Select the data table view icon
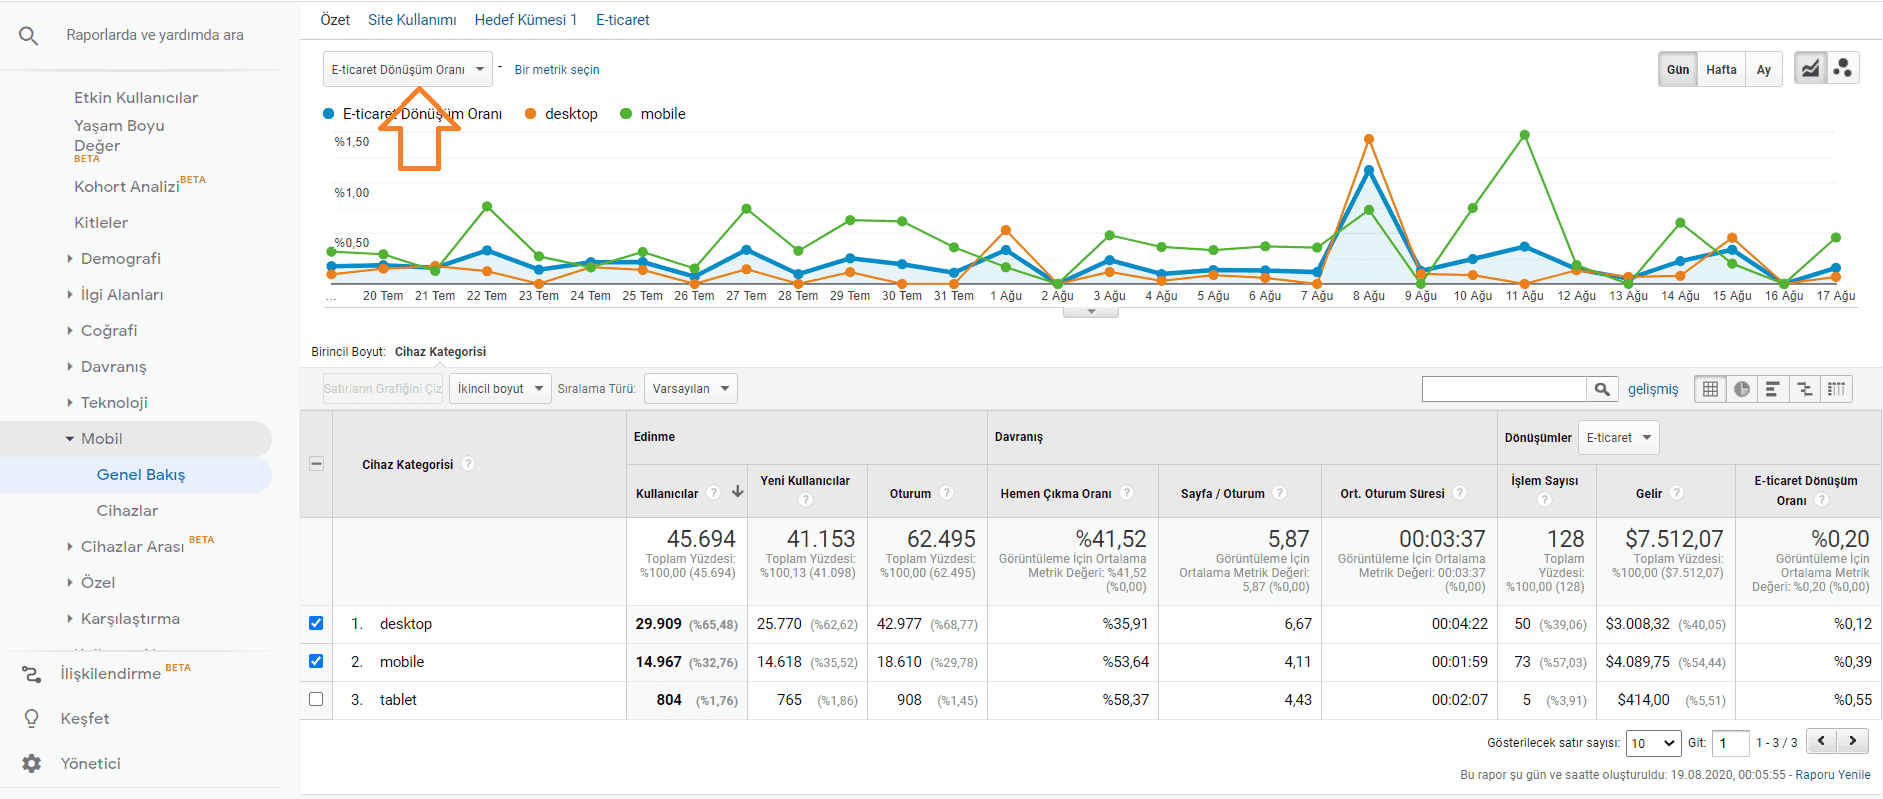 click(1710, 389)
